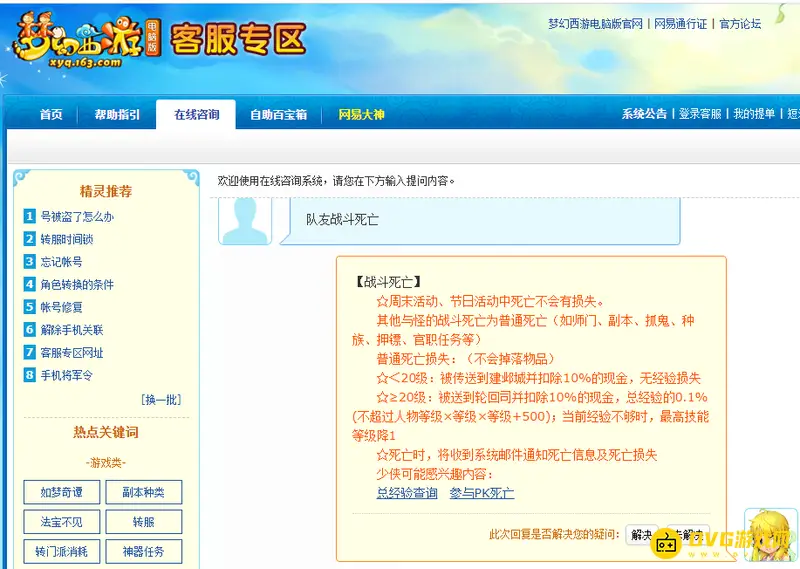The image size is (800, 569).
Task: Click the blonde mascot assistant icon
Action: pyautogui.click(x=771, y=535)
